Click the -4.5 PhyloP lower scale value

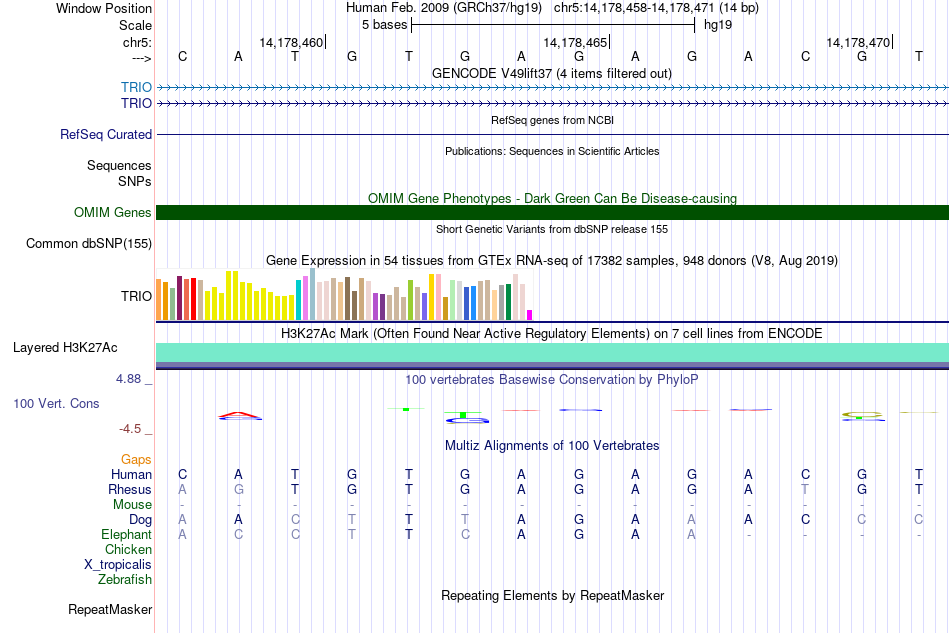(130, 429)
